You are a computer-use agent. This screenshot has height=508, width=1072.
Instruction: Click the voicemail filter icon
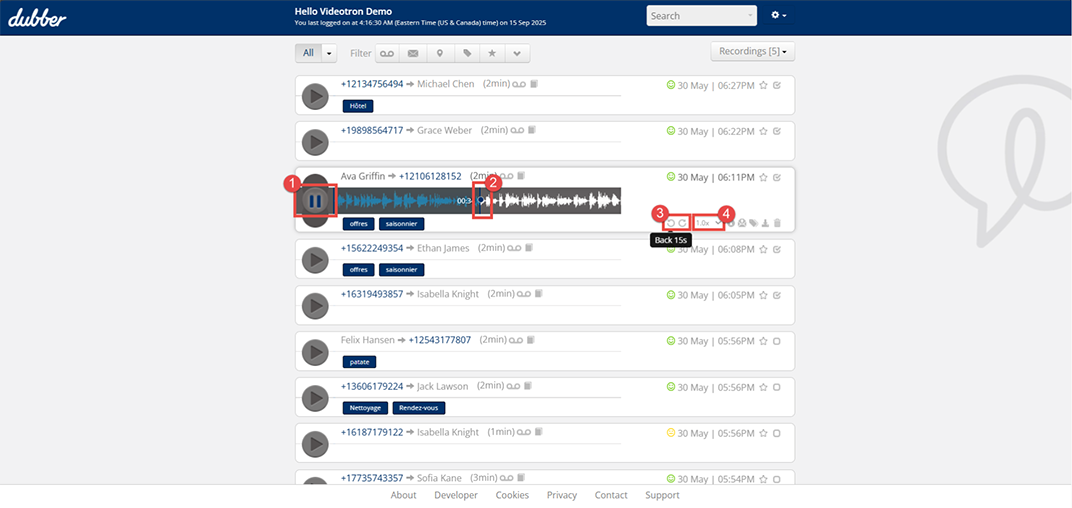(x=387, y=53)
